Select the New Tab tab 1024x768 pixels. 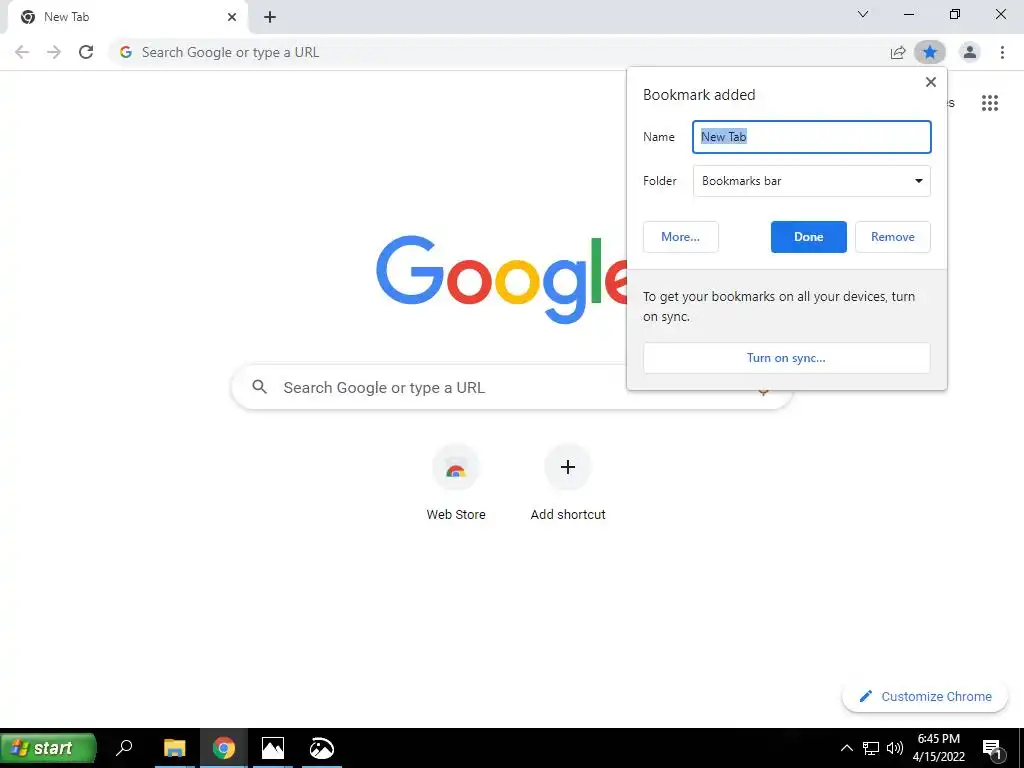click(x=127, y=17)
